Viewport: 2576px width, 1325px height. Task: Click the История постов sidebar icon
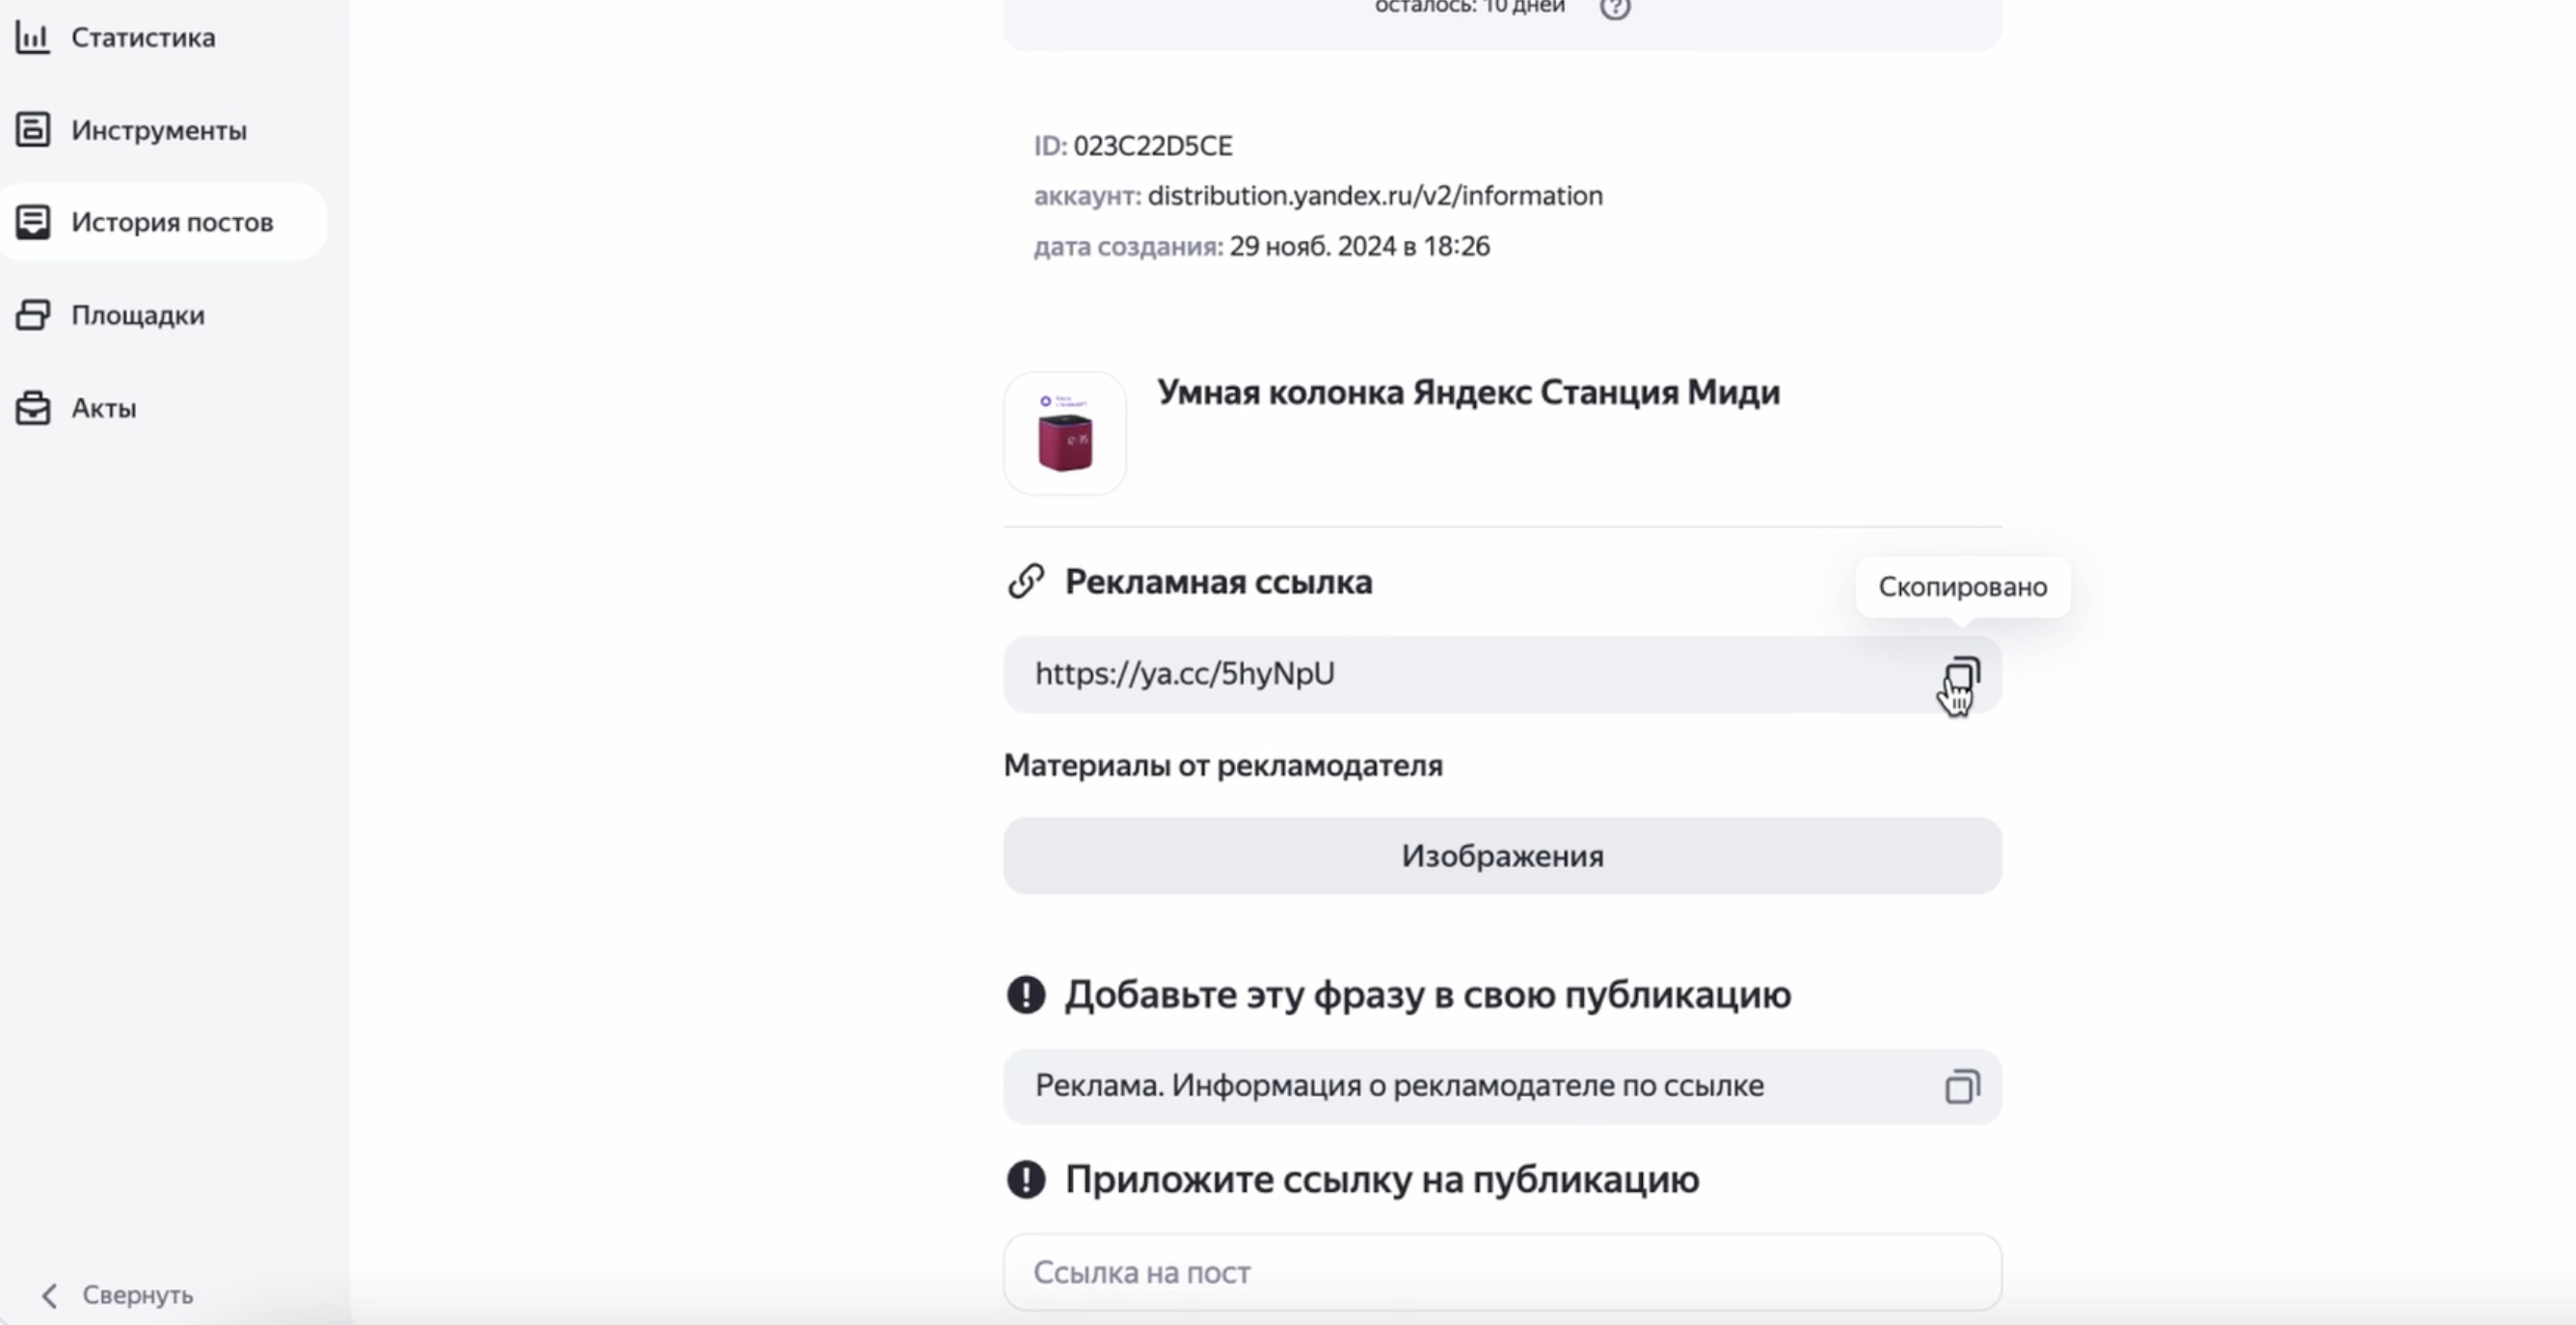(x=33, y=222)
